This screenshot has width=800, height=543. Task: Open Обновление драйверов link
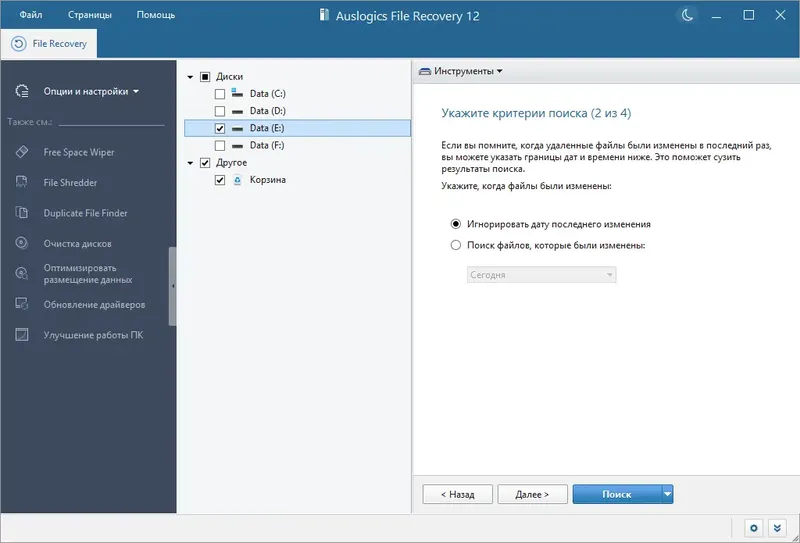[x=94, y=305]
